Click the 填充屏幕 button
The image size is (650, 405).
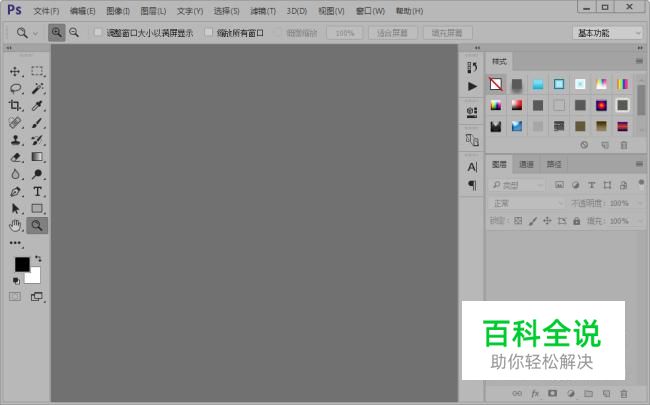click(447, 33)
